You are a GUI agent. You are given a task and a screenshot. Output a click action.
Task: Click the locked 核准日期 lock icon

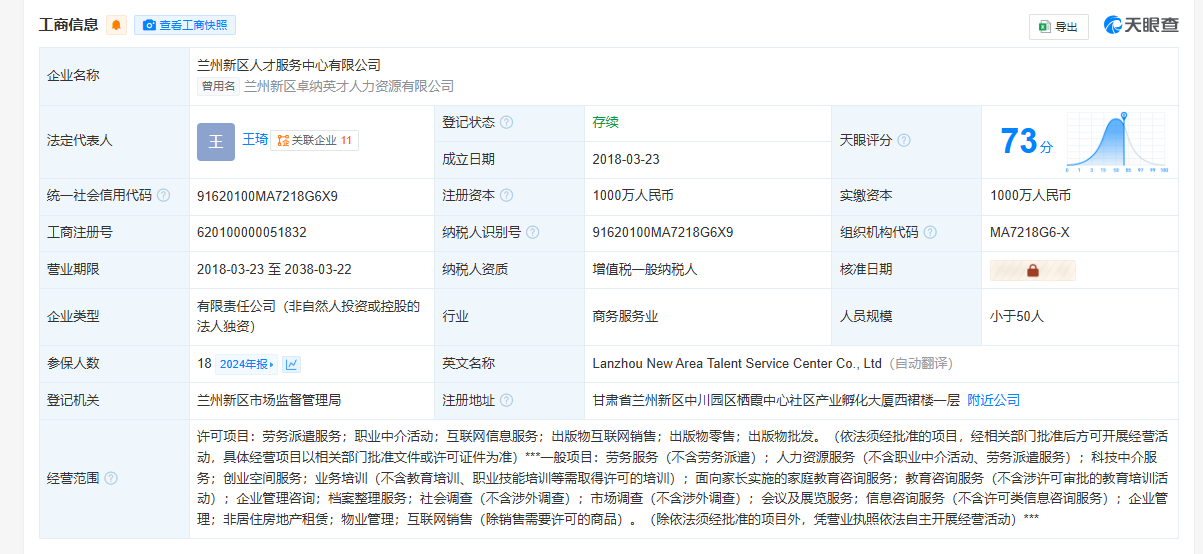(x=1032, y=270)
